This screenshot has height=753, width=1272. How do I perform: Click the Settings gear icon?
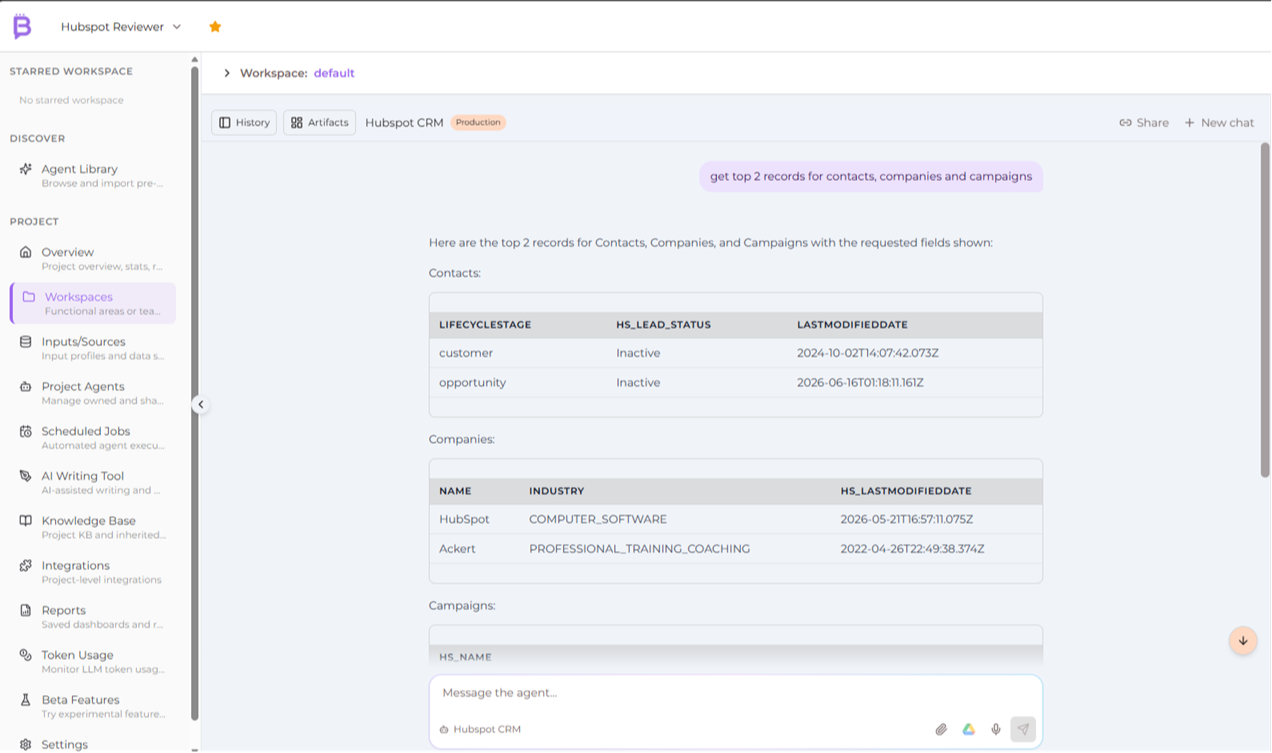pyautogui.click(x=26, y=745)
